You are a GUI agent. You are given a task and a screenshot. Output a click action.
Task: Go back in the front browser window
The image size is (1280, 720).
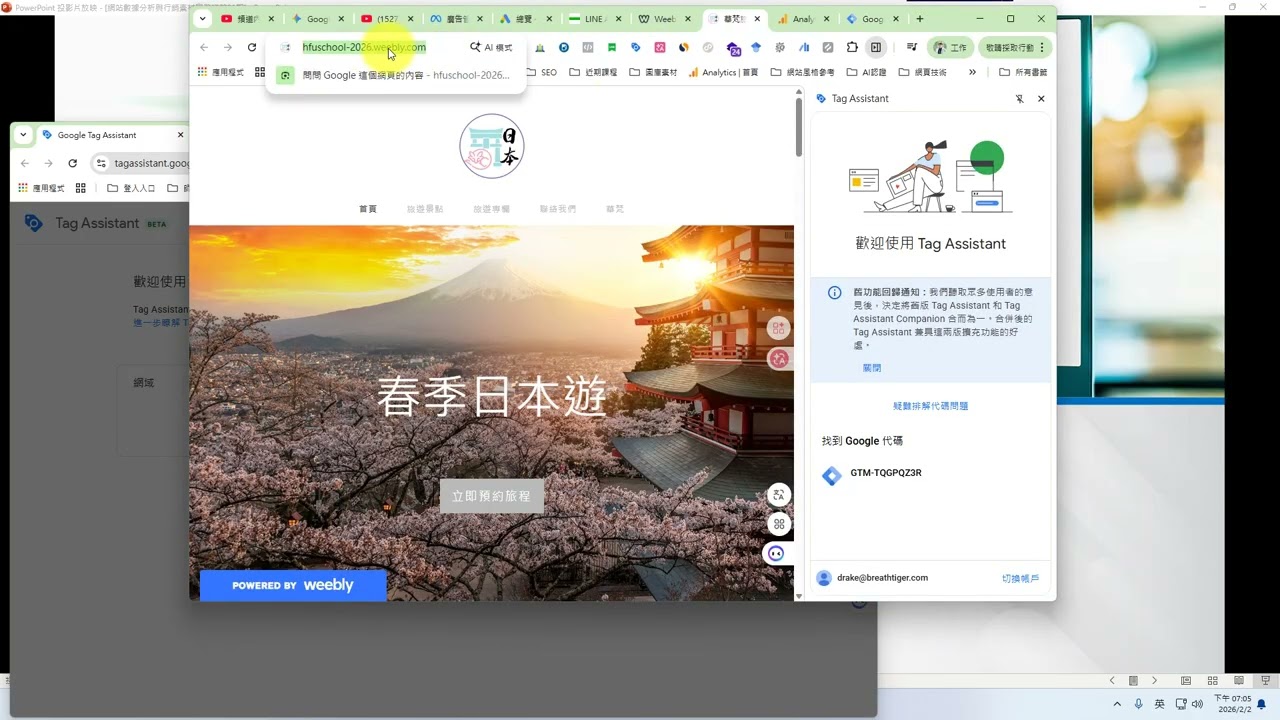click(204, 47)
